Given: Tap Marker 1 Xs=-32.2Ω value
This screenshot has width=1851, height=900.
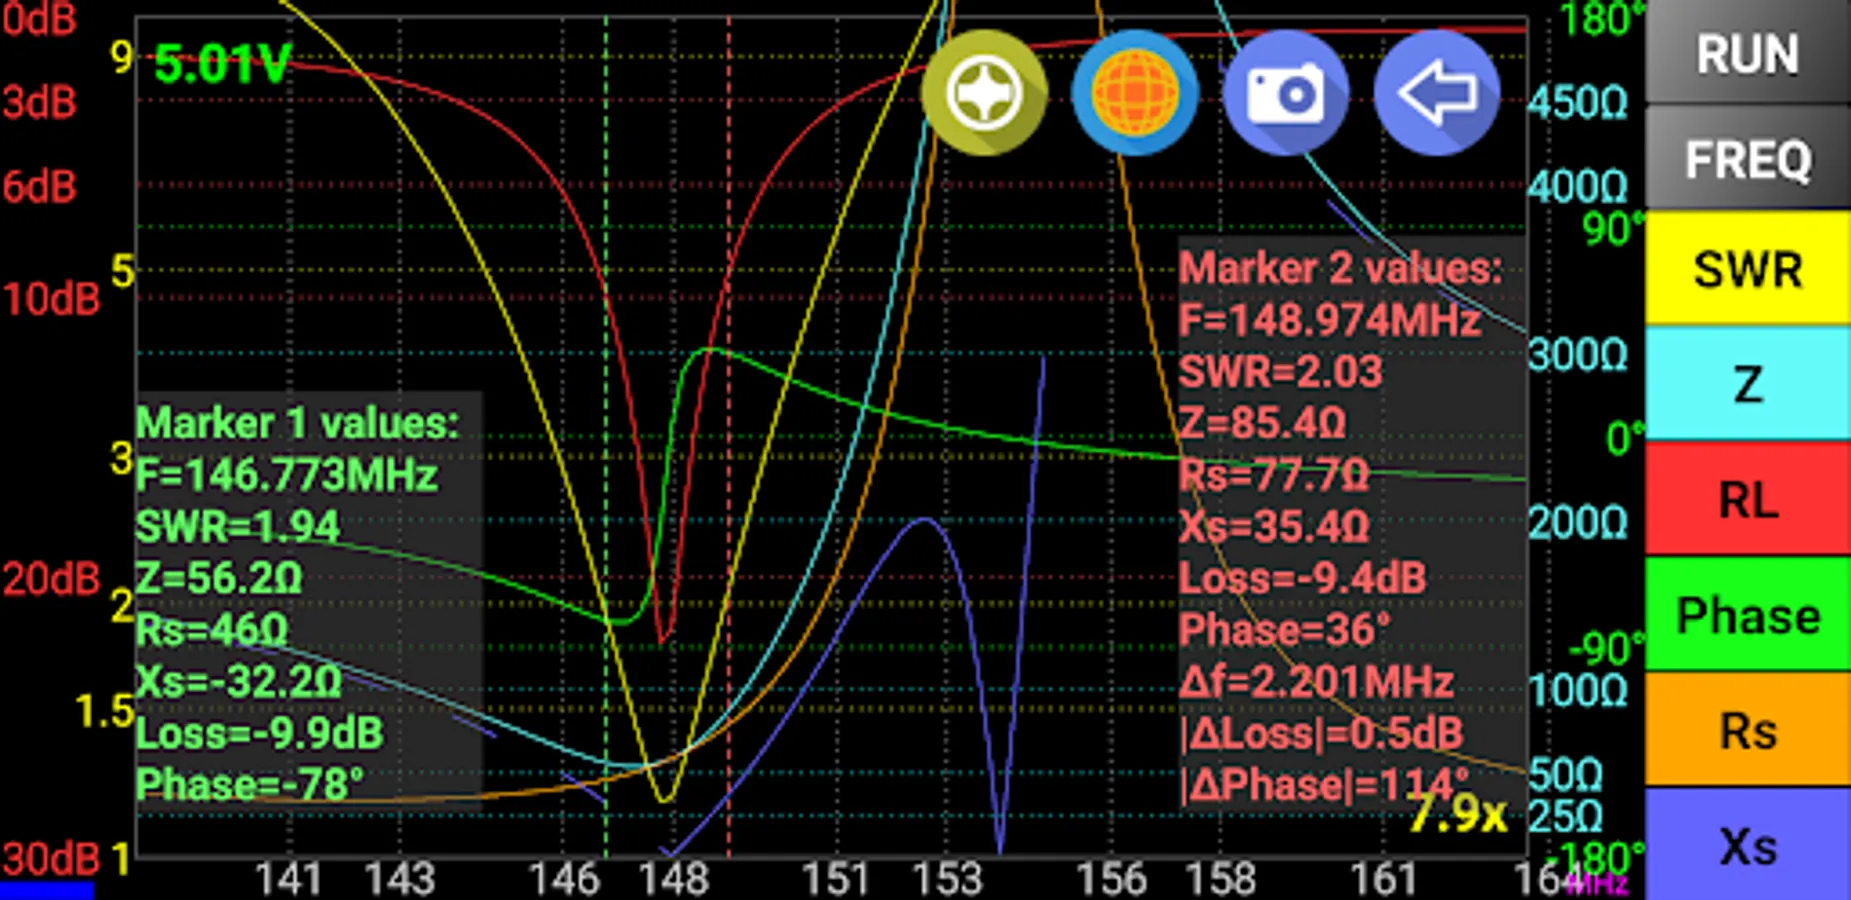Looking at the screenshot, I should click(238, 682).
